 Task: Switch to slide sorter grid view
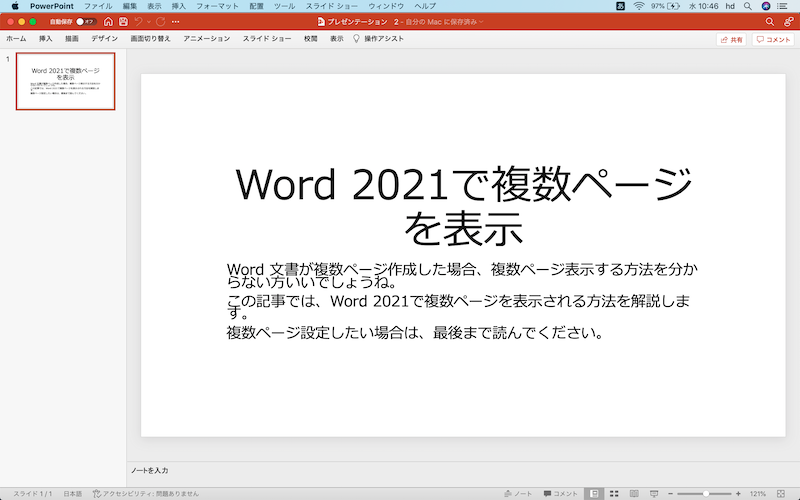pyautogui.click(x=614, y=494)
